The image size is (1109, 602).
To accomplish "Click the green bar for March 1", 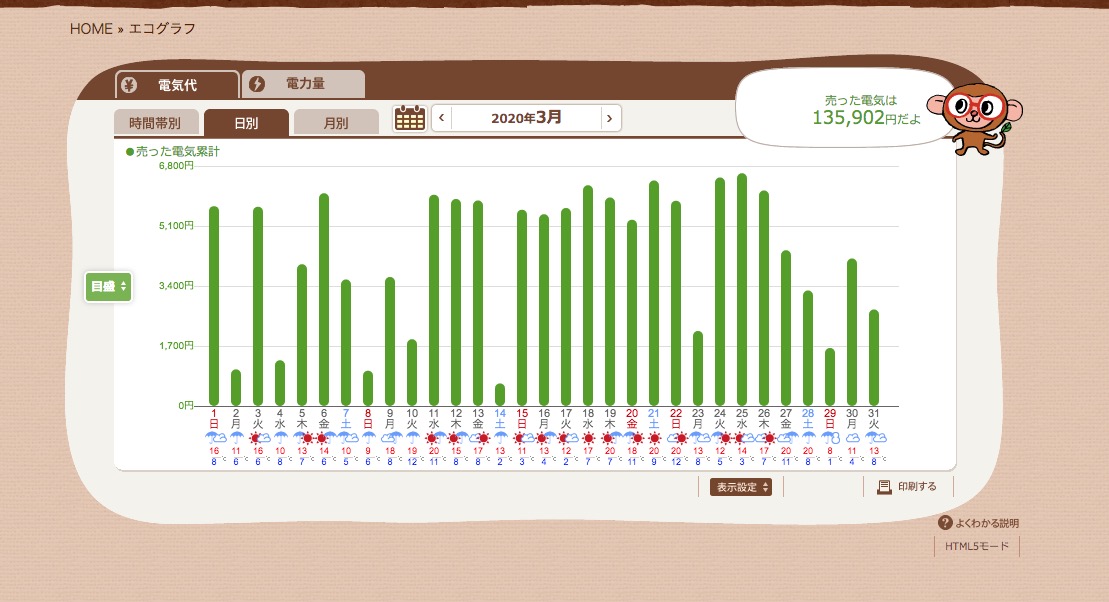I will 214,306.
